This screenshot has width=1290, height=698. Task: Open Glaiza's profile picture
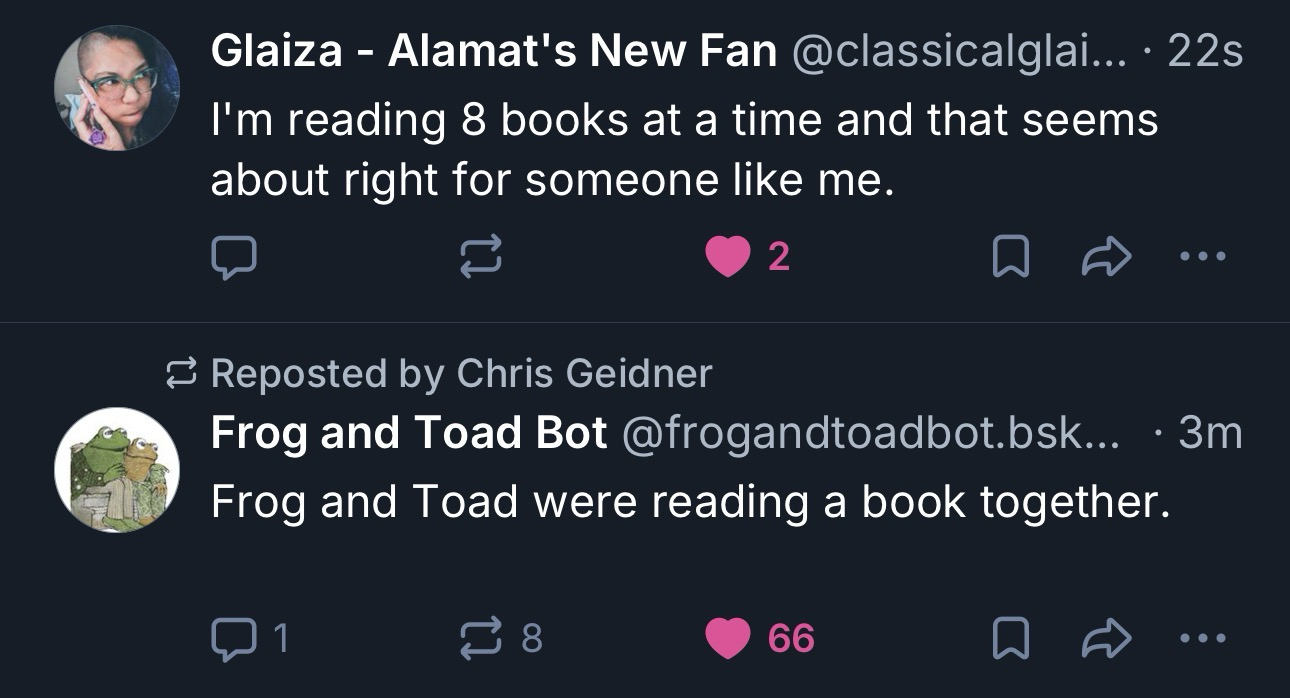click(x=116, y=88)
